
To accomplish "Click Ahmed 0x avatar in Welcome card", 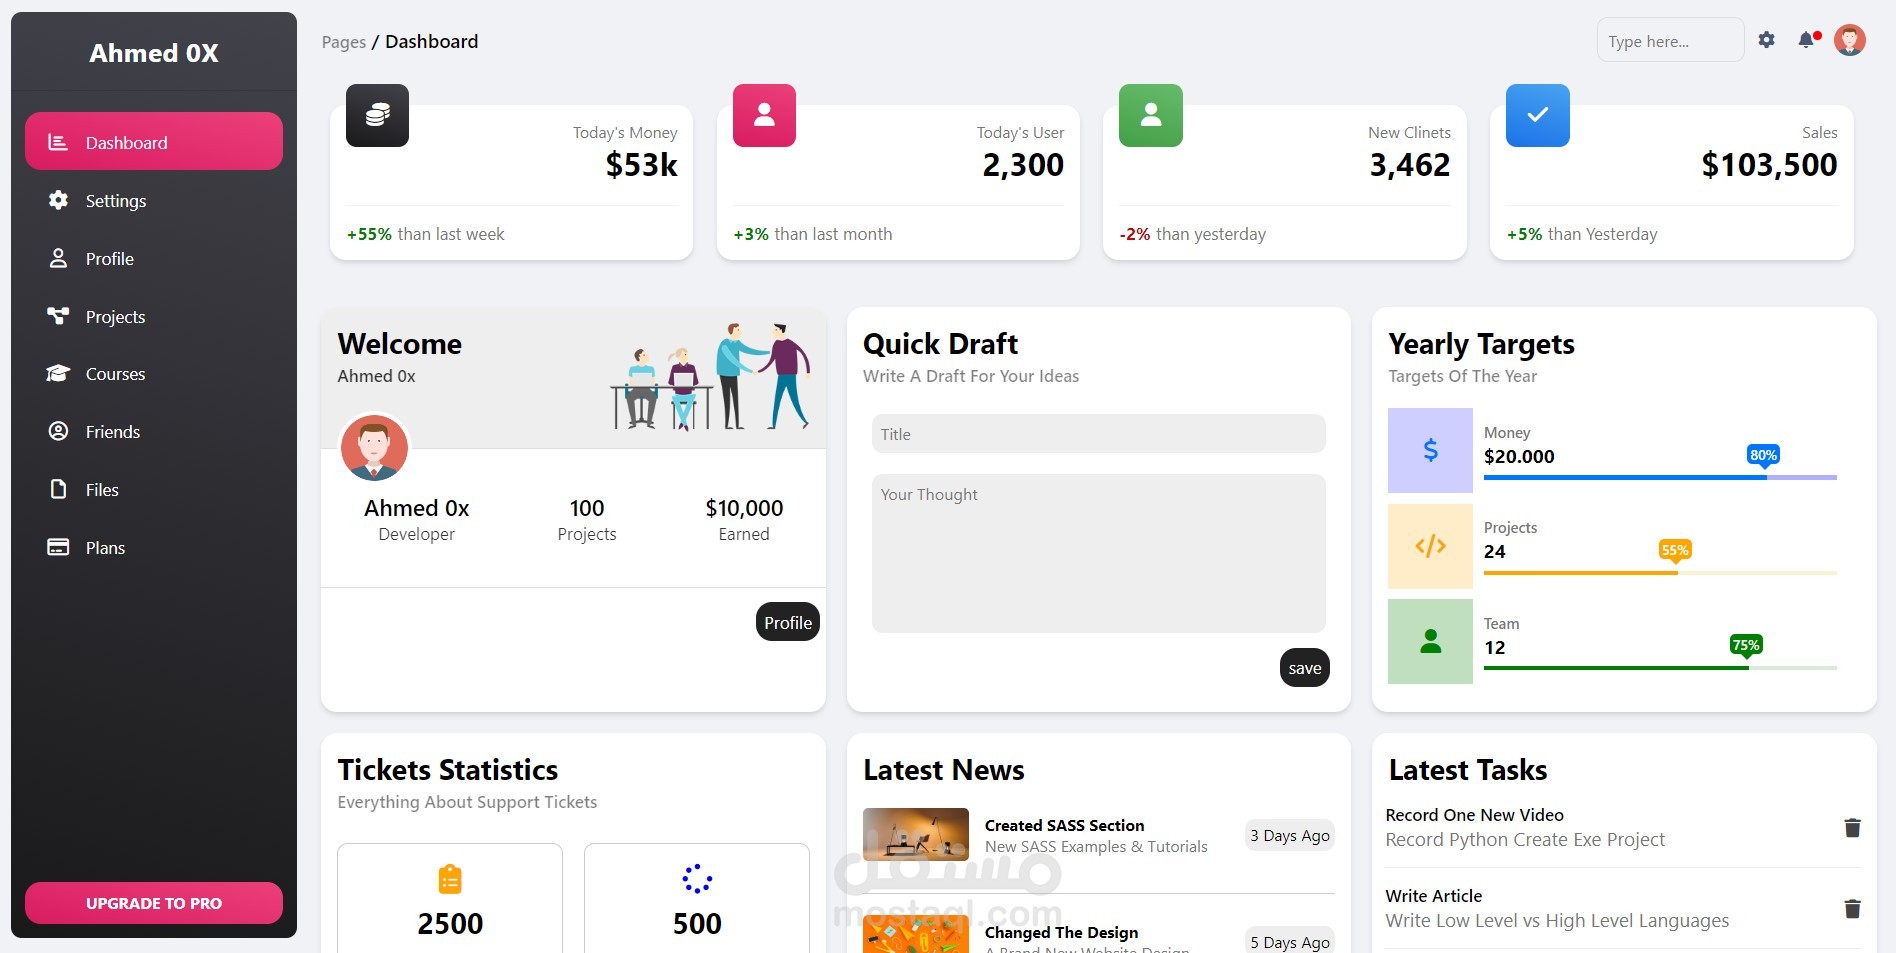I will (x=375, y=448).
